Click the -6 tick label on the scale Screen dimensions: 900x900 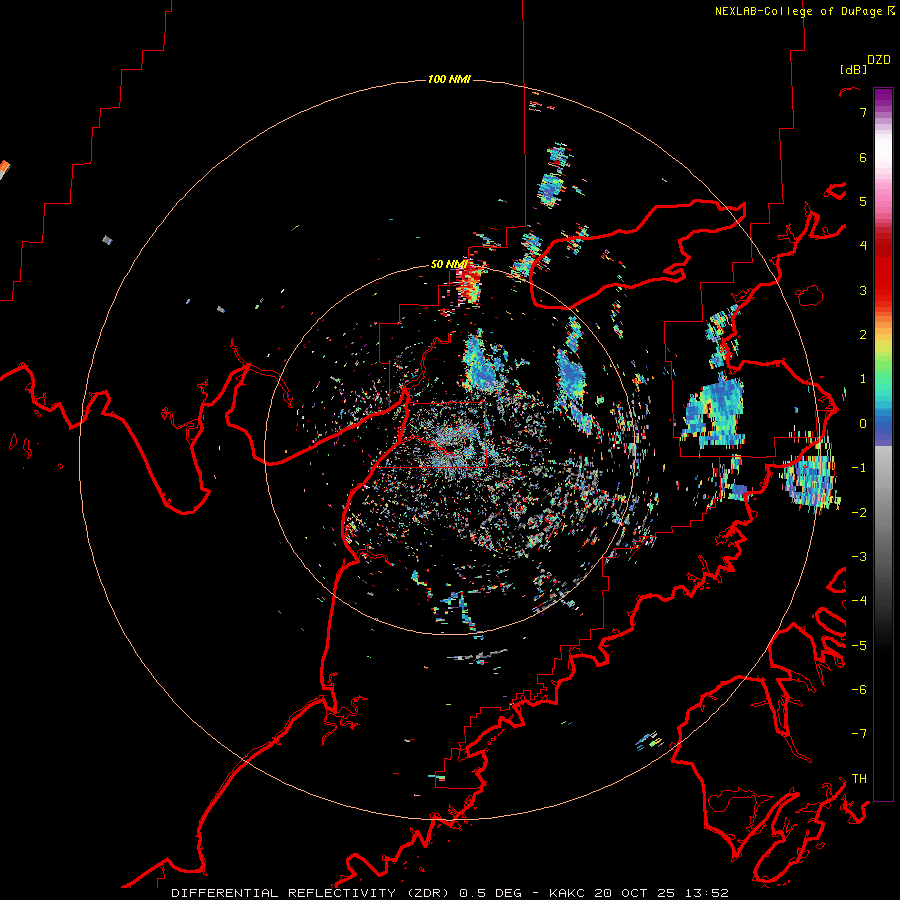[859, 690]
